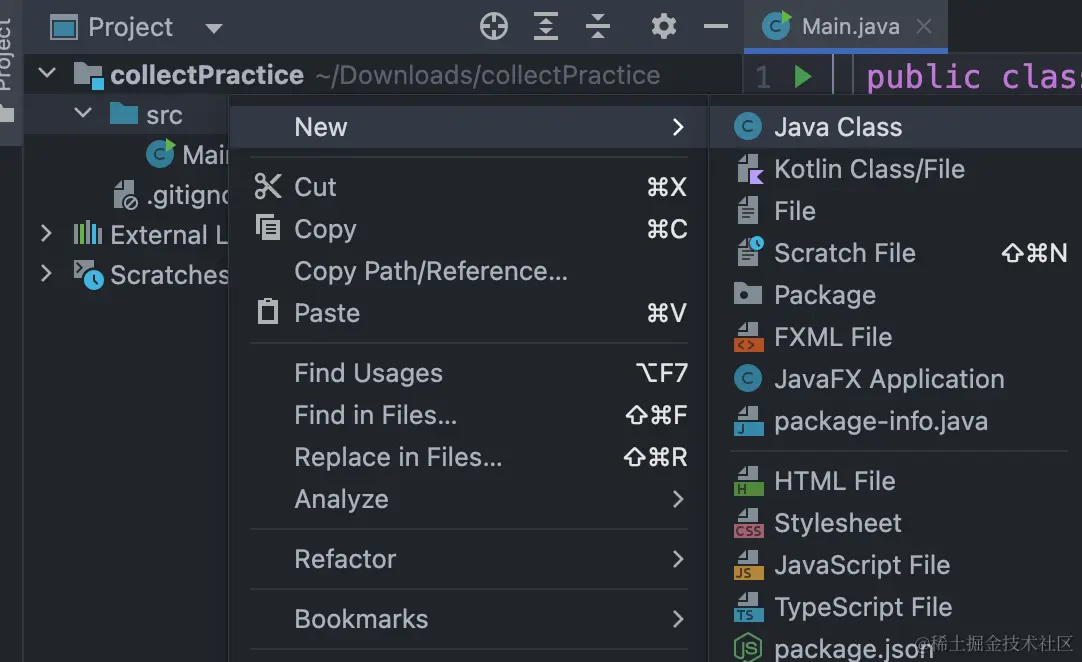This screenshot has width=1082, height=662.
Task: Expand the External Libraries node
Action: point(46,234)
